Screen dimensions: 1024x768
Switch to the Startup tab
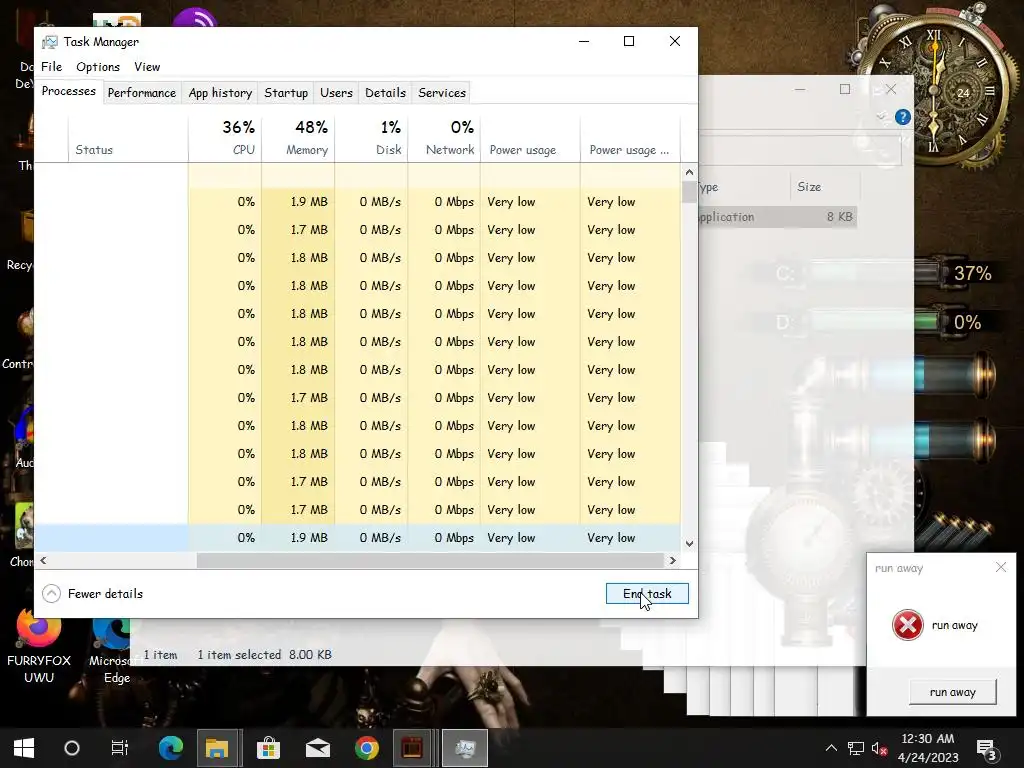[x=286, y=93]
